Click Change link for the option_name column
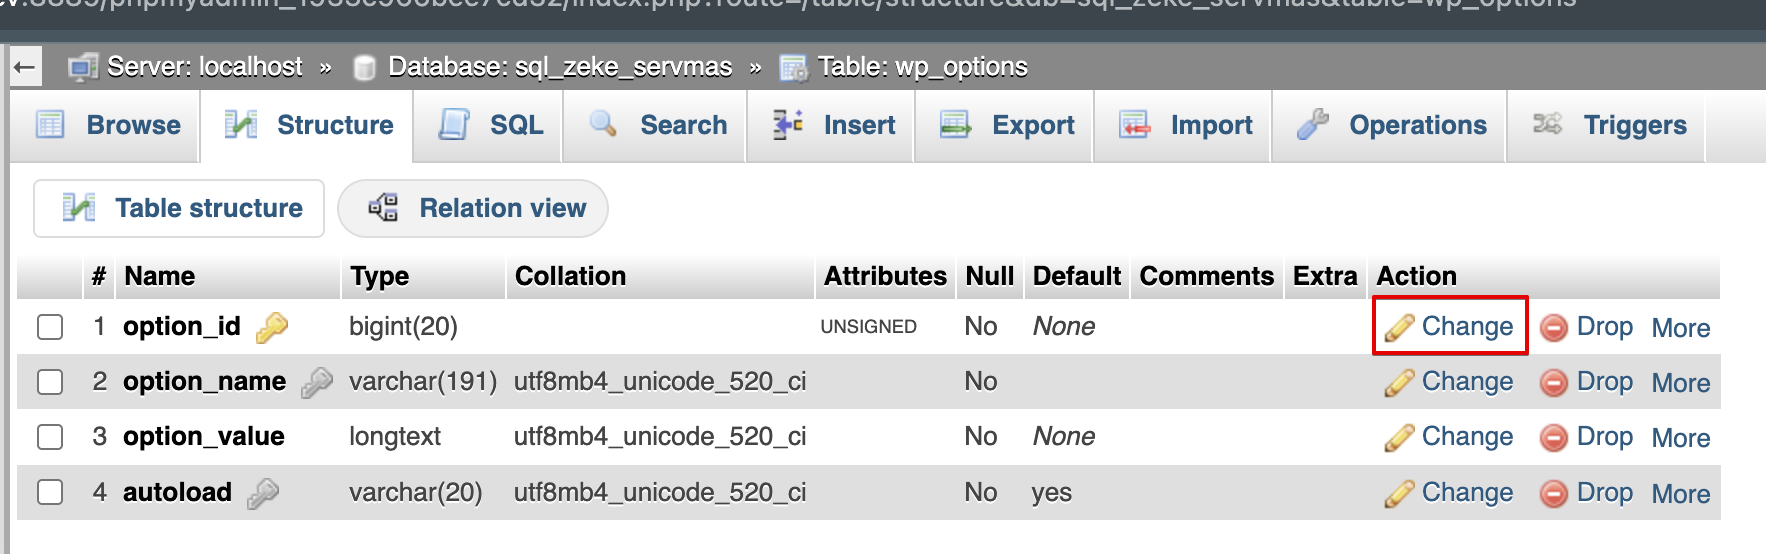This screenshot has width=1766, height=554. (x=1466, y=382)
